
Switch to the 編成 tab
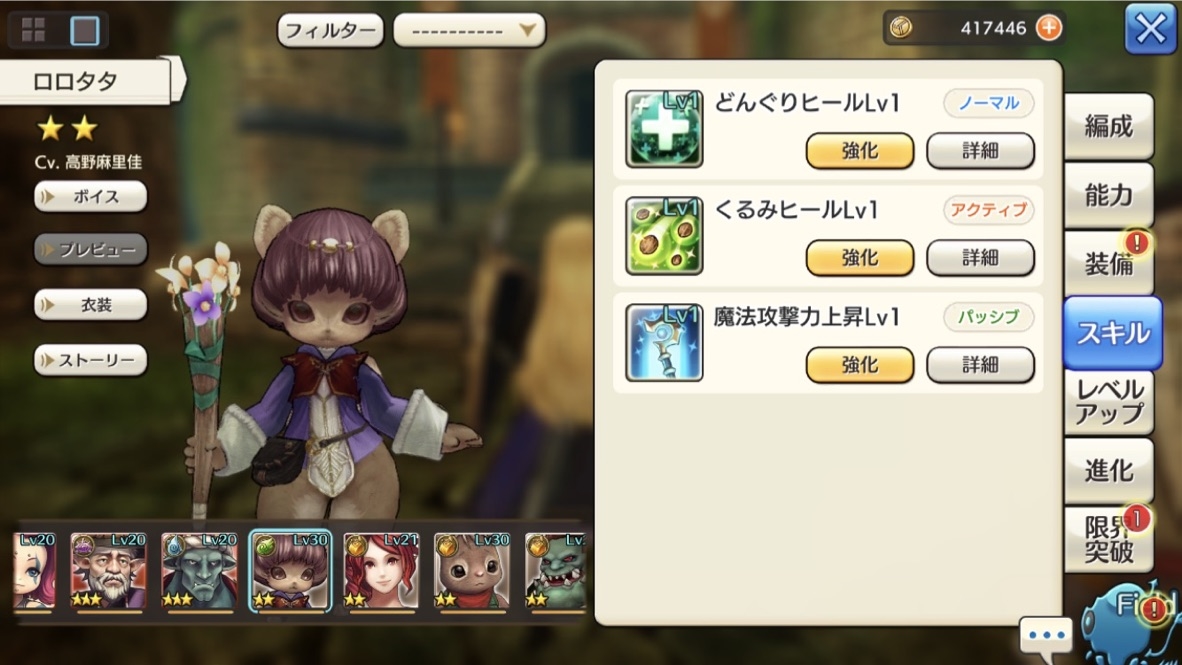[x=1109, y=127]
